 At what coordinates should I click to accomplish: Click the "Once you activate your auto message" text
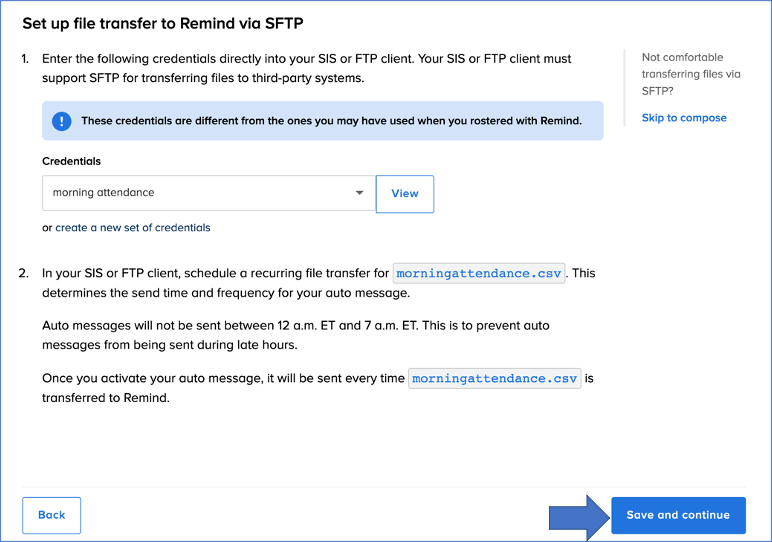pyautogui.click(x=223, y=379)
